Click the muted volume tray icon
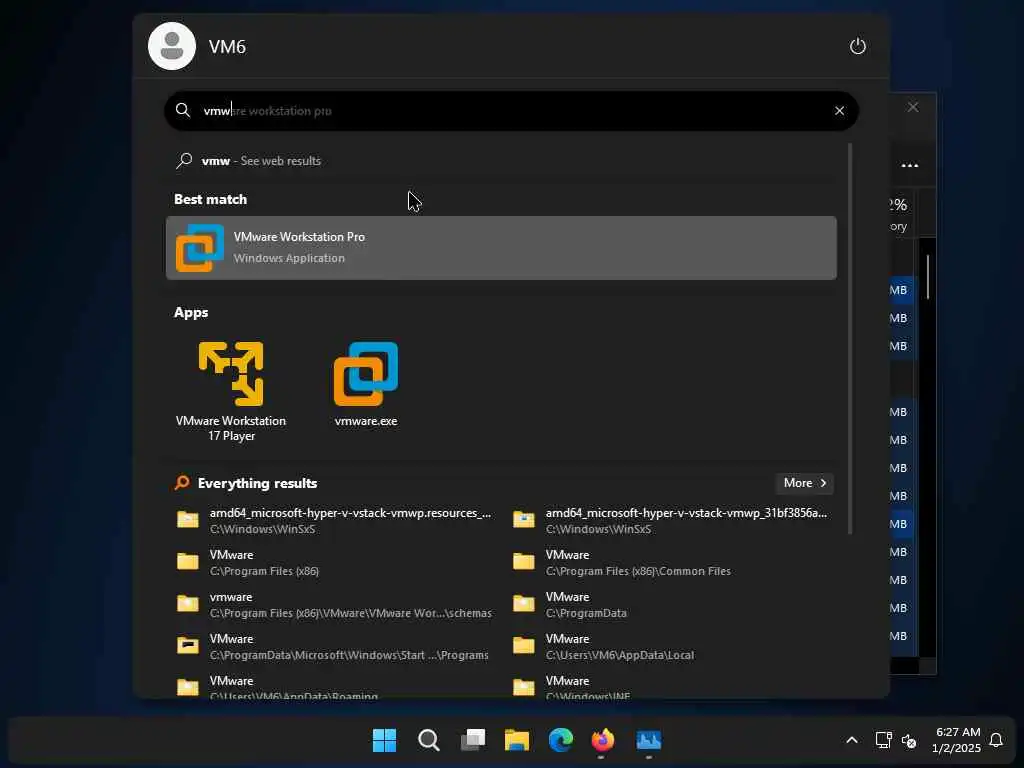Screen dimensions: 1024x768 click(908, 741)
